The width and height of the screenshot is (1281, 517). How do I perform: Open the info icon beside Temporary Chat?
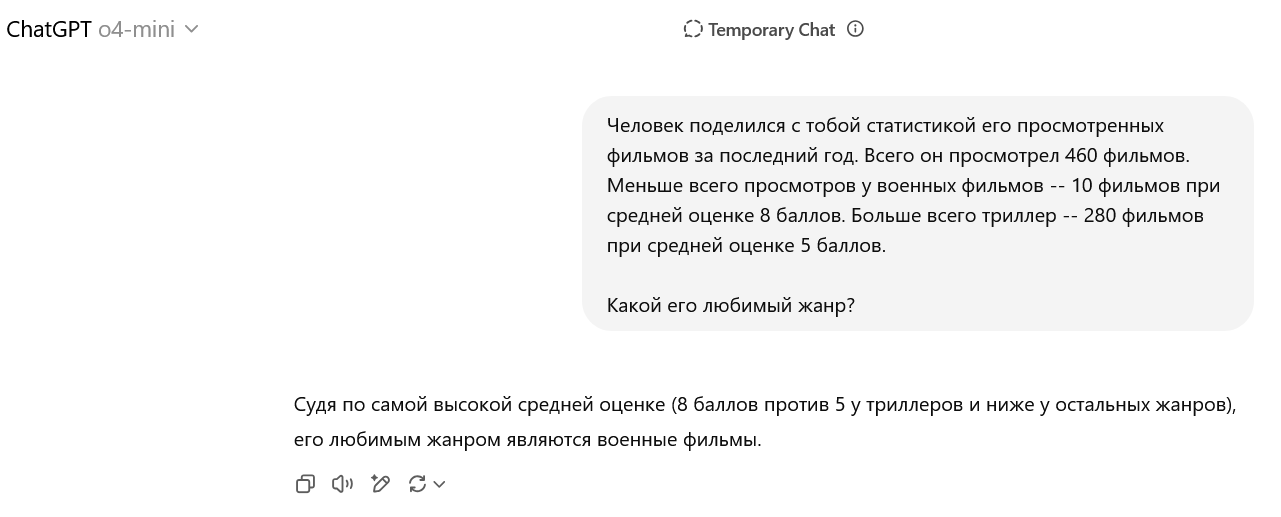pos(855,29)
